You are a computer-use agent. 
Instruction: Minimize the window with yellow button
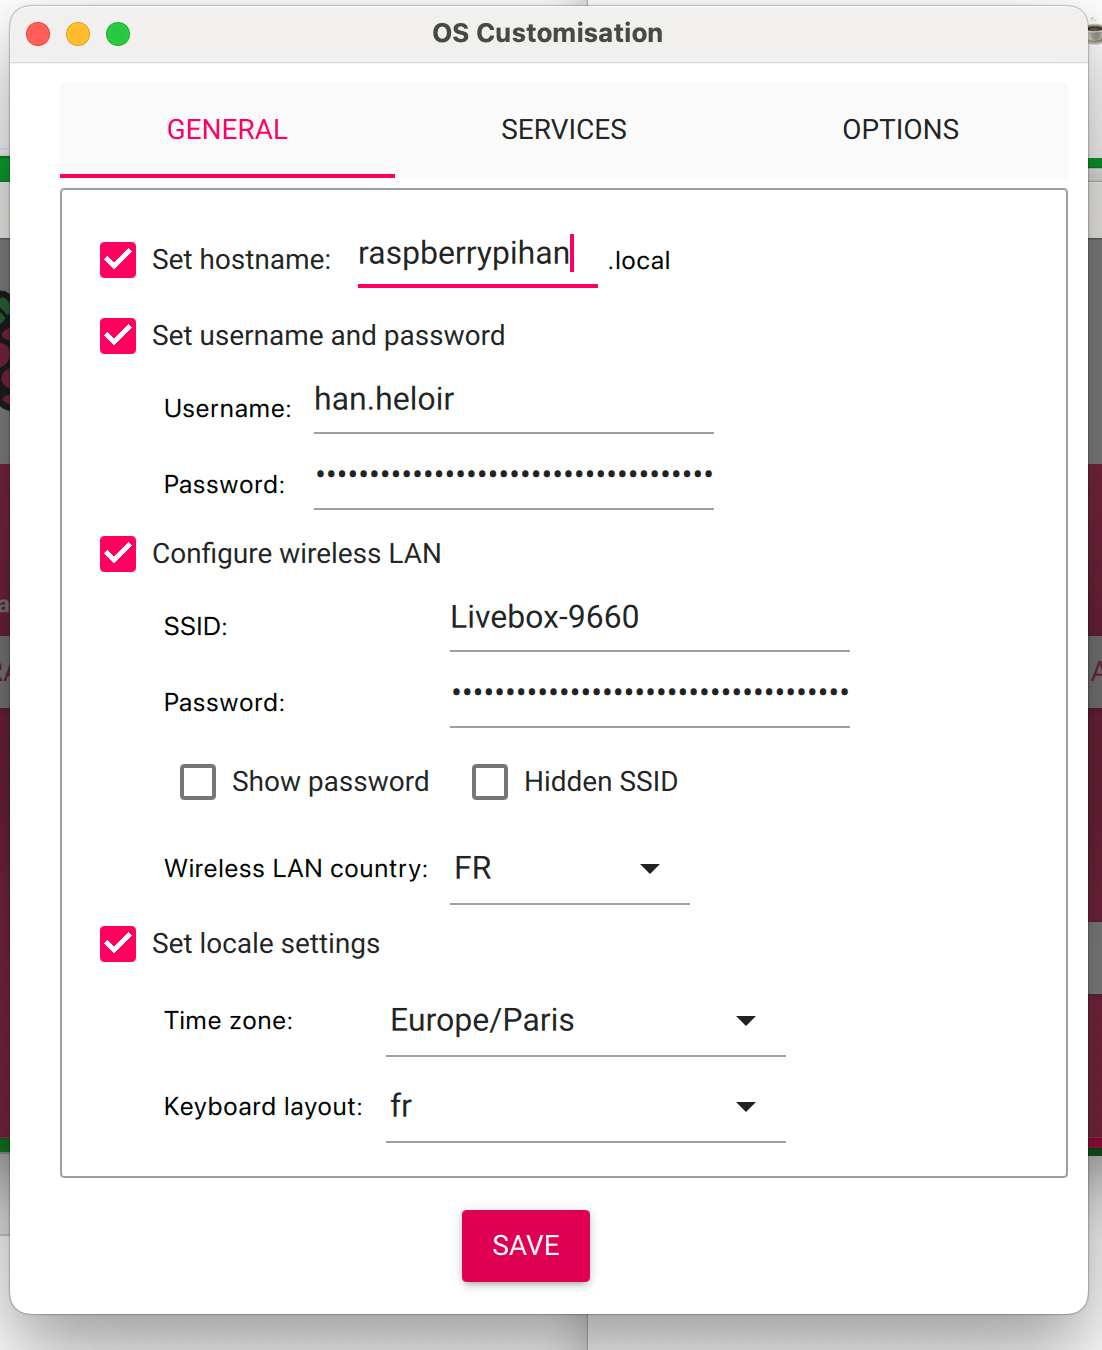78,34
